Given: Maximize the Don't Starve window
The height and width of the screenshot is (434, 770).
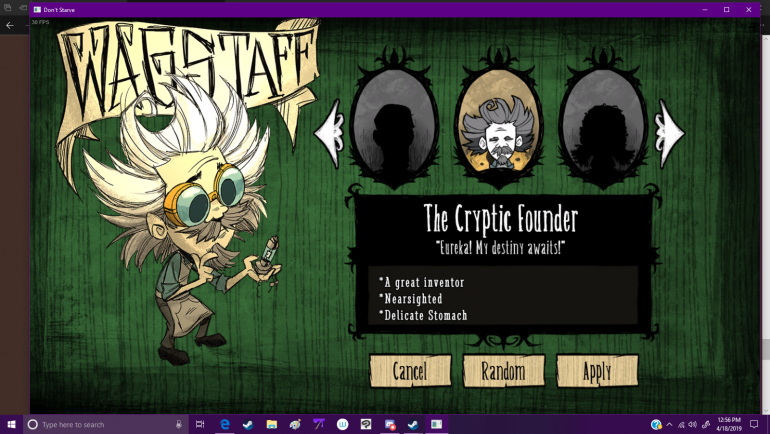Looking at the screenshot, I should (727, 10).
